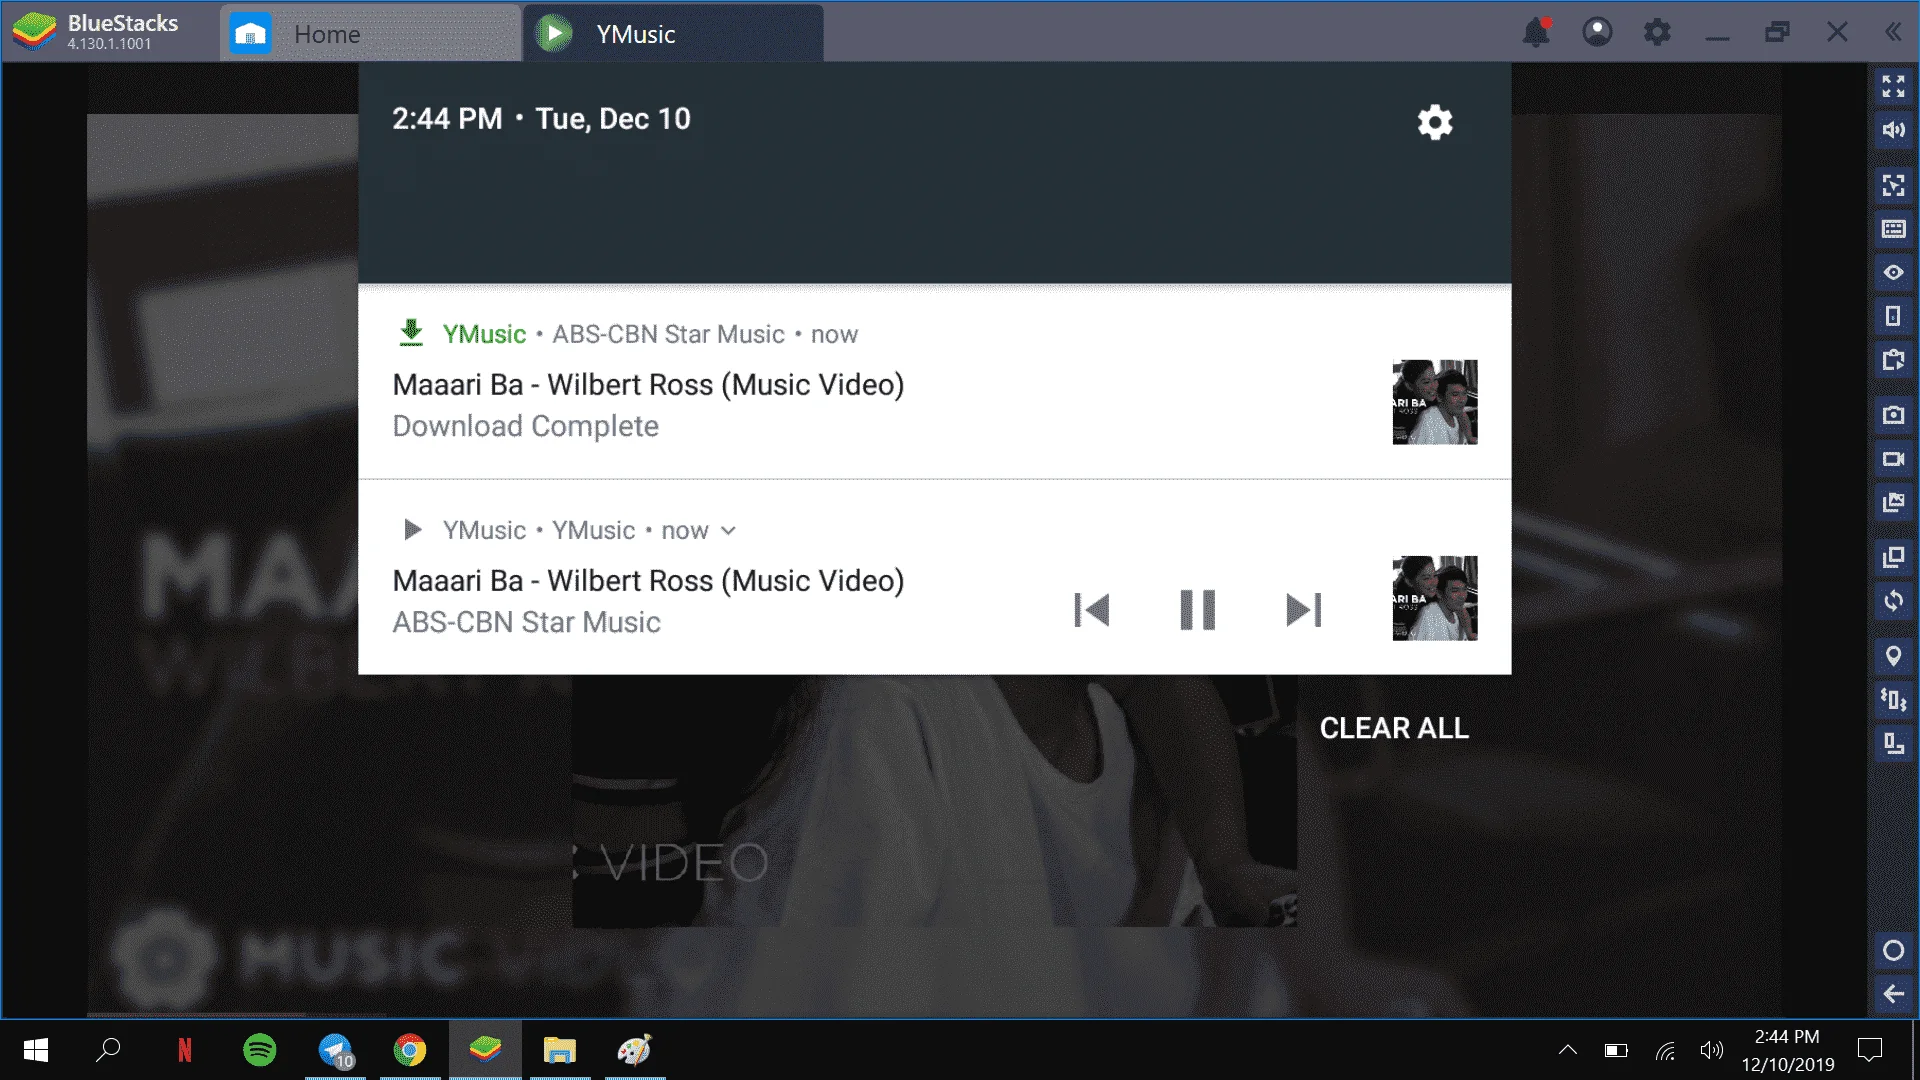Open Google Chrome from the taskbar
1920x1080 pixels.
click(410, 1050)
